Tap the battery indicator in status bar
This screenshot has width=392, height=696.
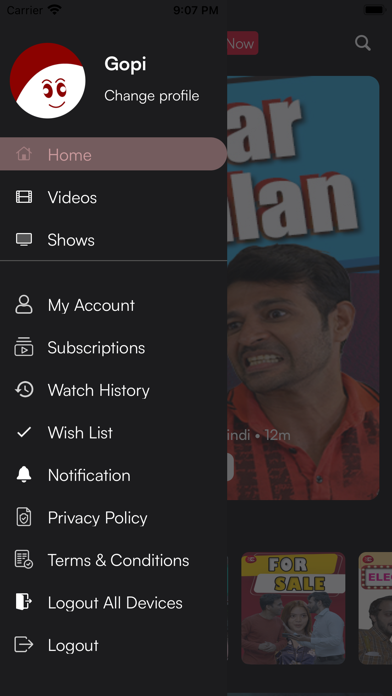[x=374, y=10]
